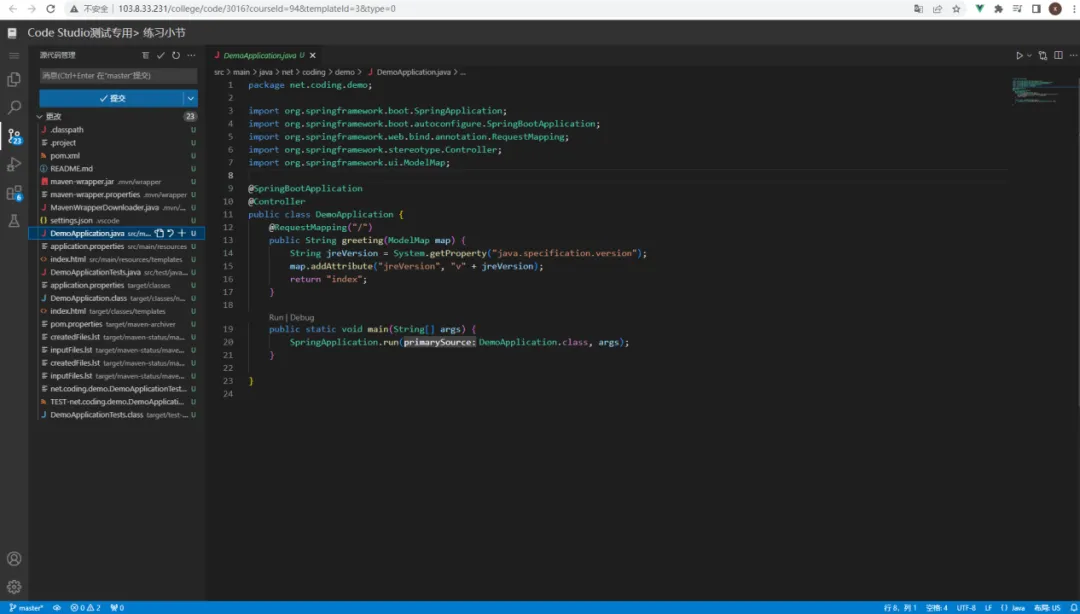This screenshot has height=614, width=1080.
Task: Click the Run code lens above main
Action: click(x=276, y=318)
